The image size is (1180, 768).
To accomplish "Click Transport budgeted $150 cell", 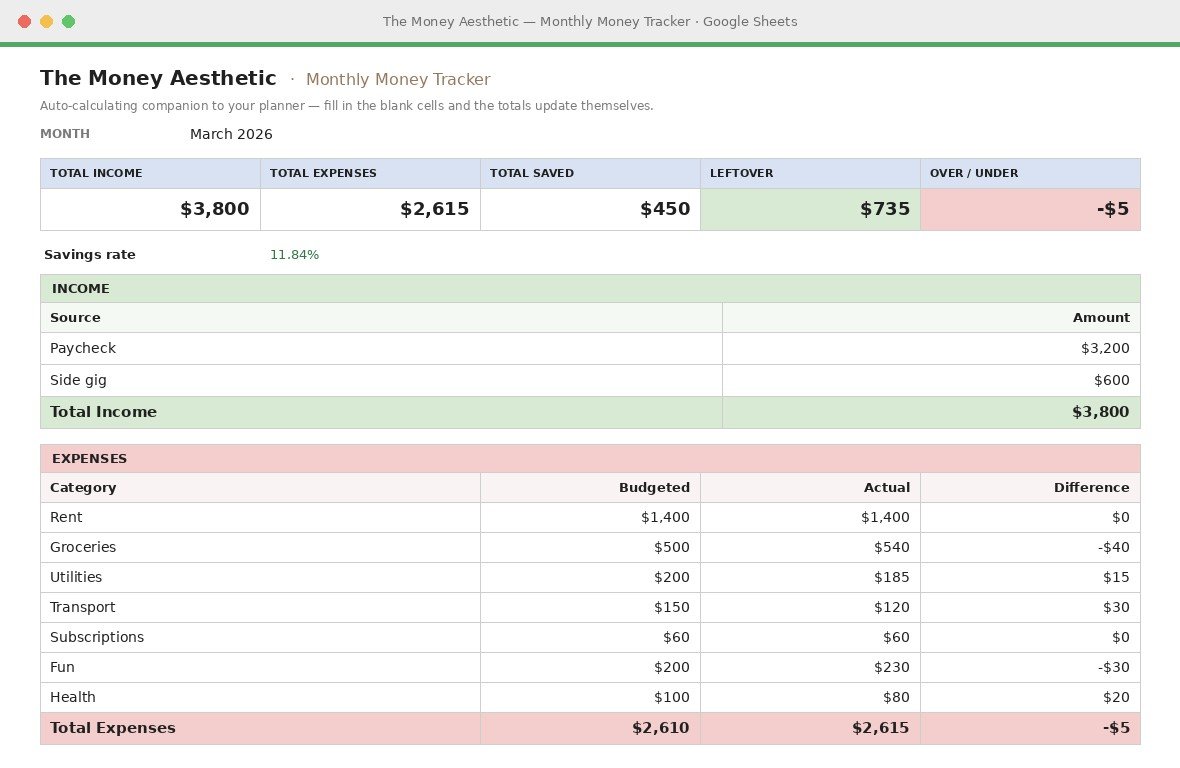I will pos(590,608).
